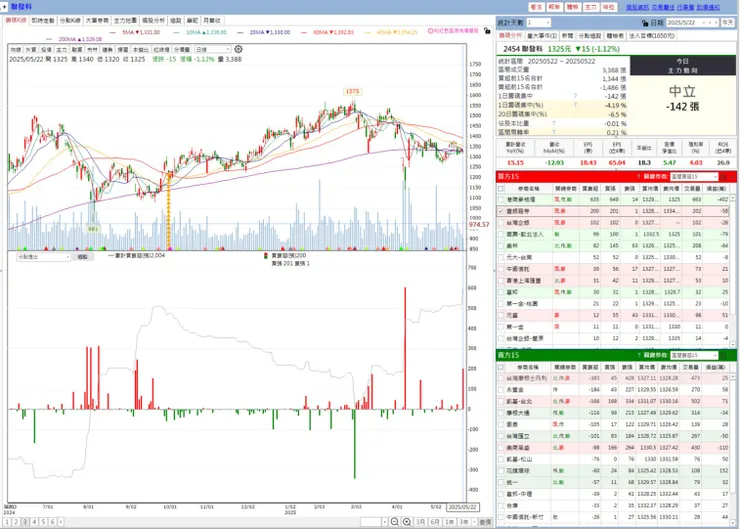Click the lock icon beside 日期
The width and height of the screenshot is (740, 529).
645,23
